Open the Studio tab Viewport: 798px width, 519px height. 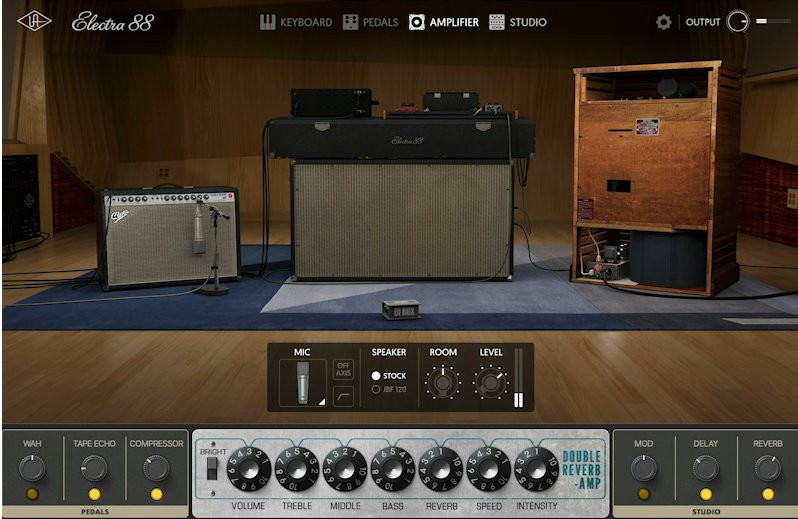pos(518,22)
